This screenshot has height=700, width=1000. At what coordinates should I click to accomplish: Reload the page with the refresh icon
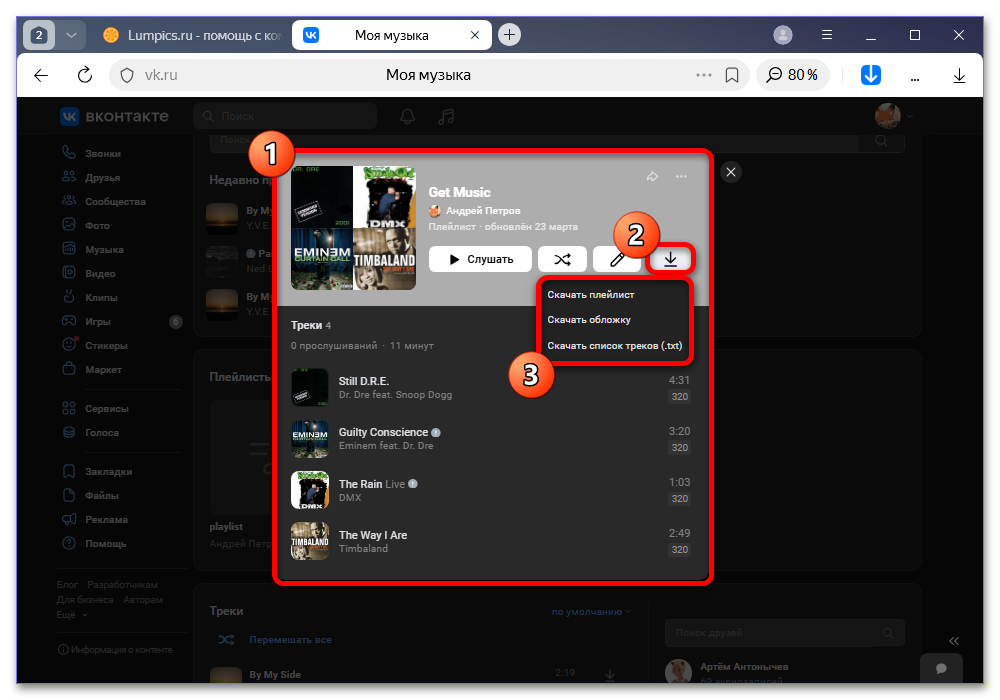click(85, 75)
